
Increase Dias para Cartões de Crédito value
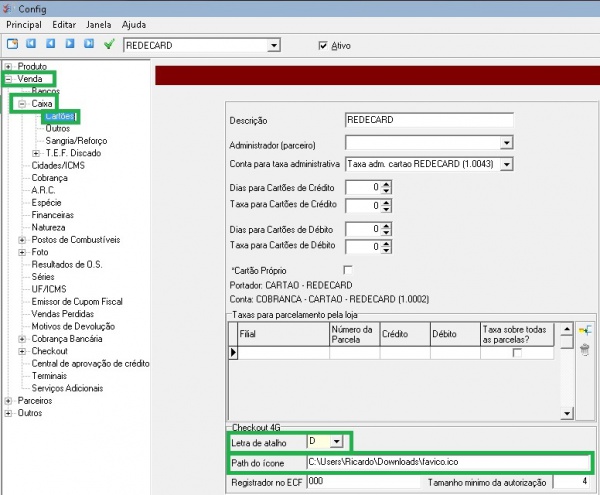coord(386,183)
